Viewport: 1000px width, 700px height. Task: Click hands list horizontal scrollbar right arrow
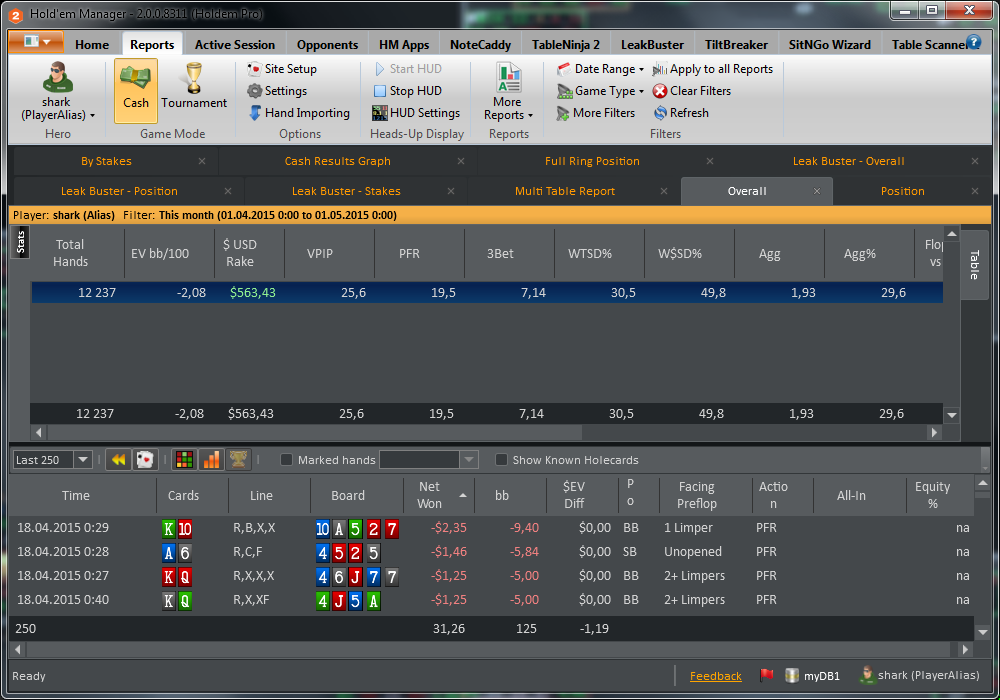point(966,649)
